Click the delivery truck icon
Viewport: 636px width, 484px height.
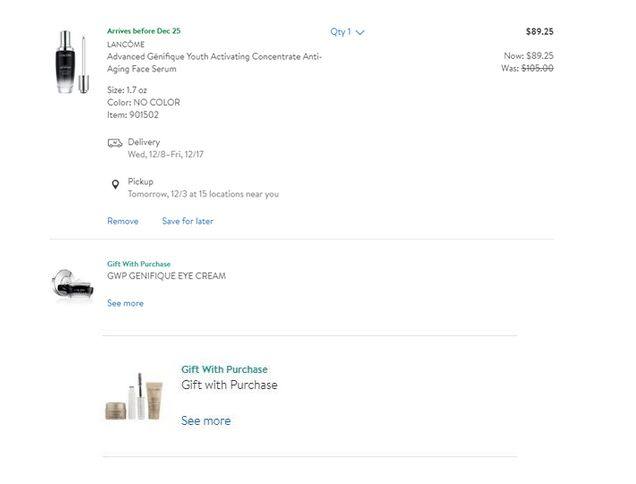pyautogui.click(x=115, y=143)
